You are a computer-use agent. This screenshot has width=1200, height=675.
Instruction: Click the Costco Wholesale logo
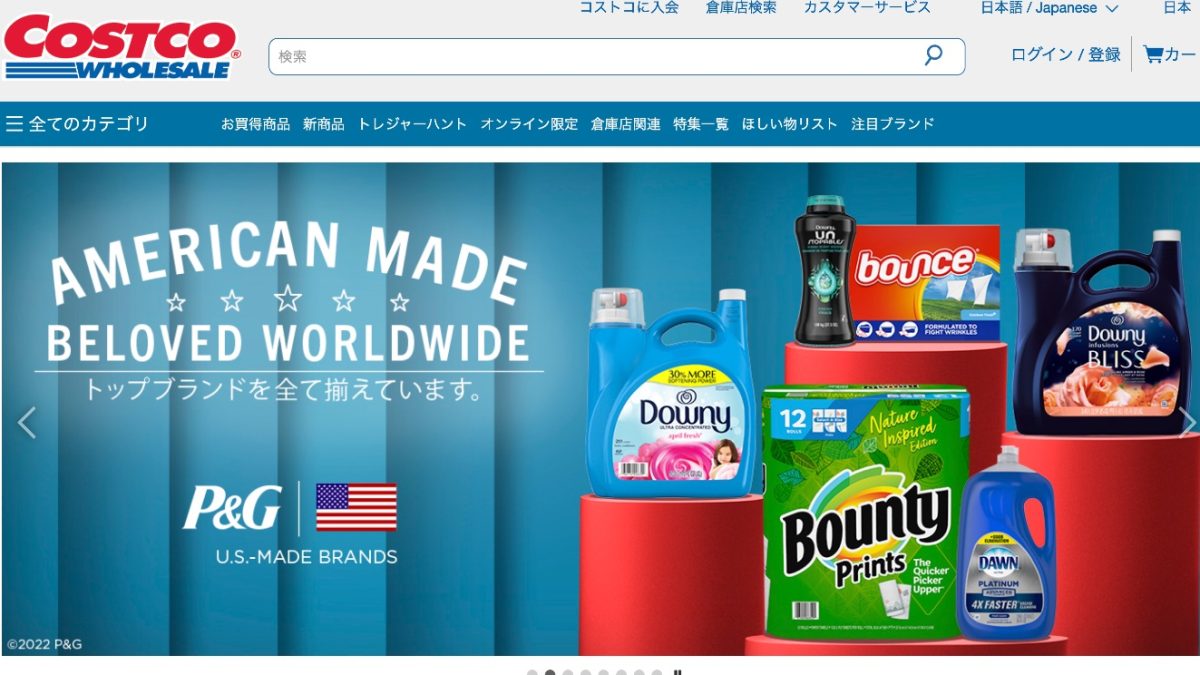120,45
